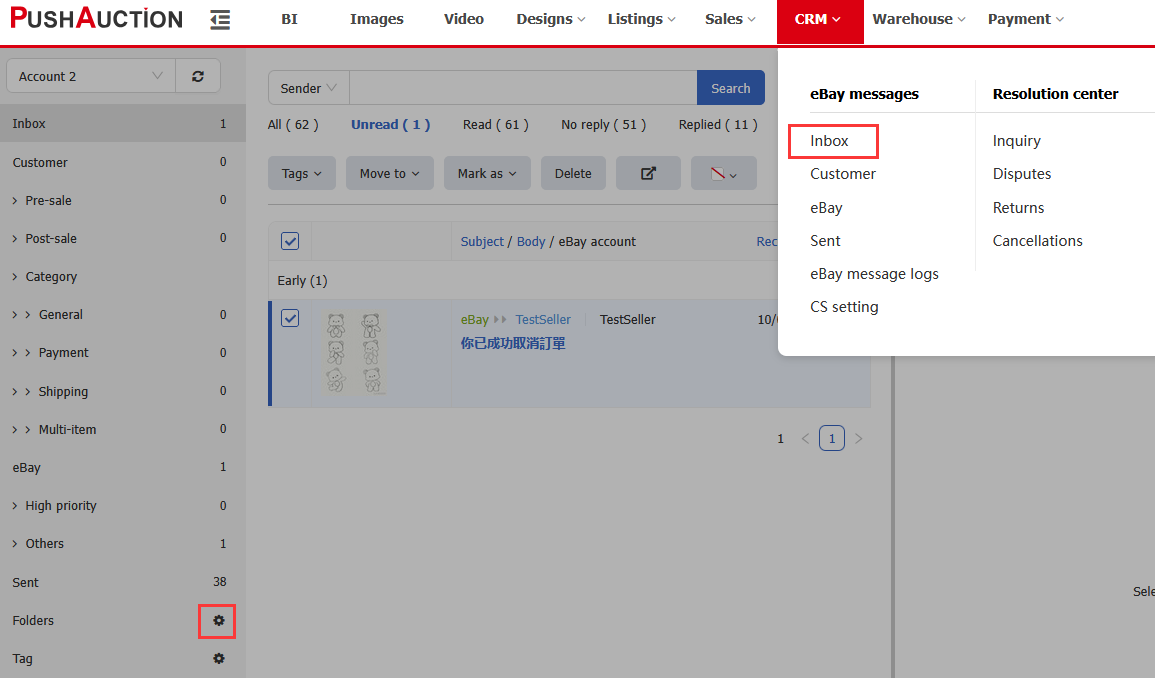This screenshot has height=678, width=1155.
Task: Expand the Pre-sale folder in sidebar
Action: click(x=15, y=200)
